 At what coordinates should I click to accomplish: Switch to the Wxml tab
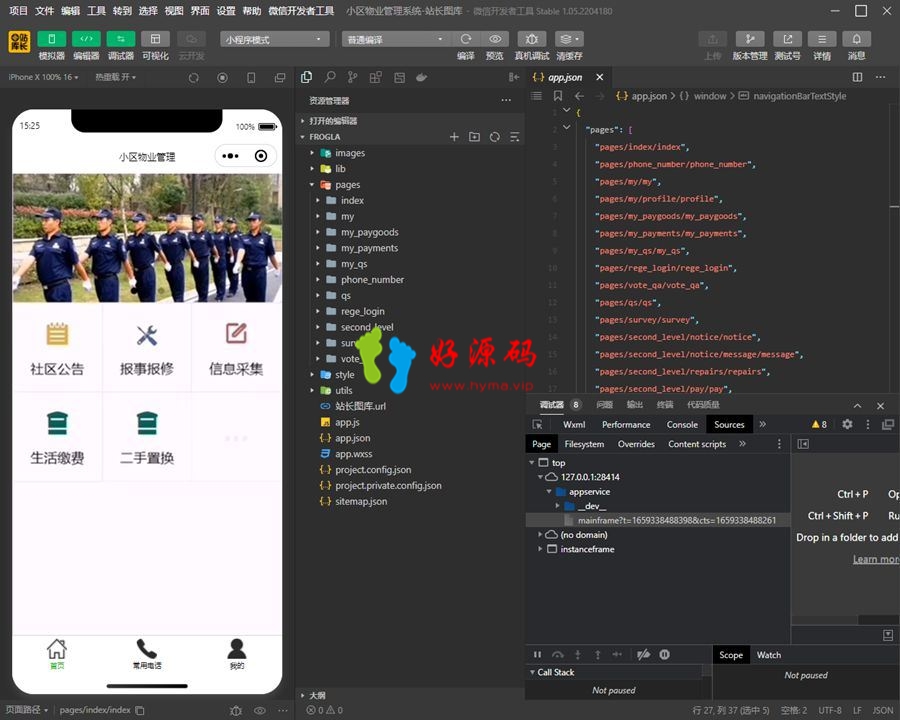(574, 424)
